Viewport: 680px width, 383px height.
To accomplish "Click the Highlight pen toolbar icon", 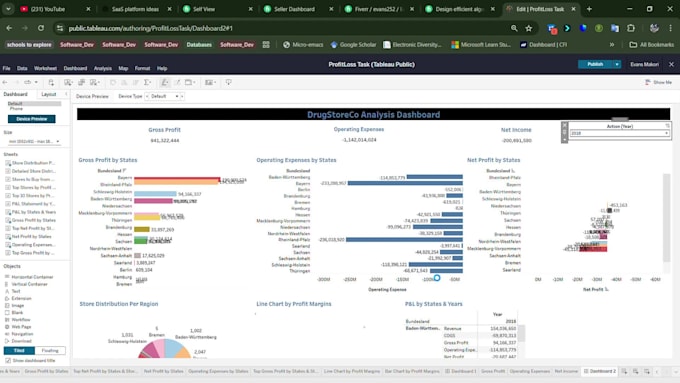I will click(165, 82).
